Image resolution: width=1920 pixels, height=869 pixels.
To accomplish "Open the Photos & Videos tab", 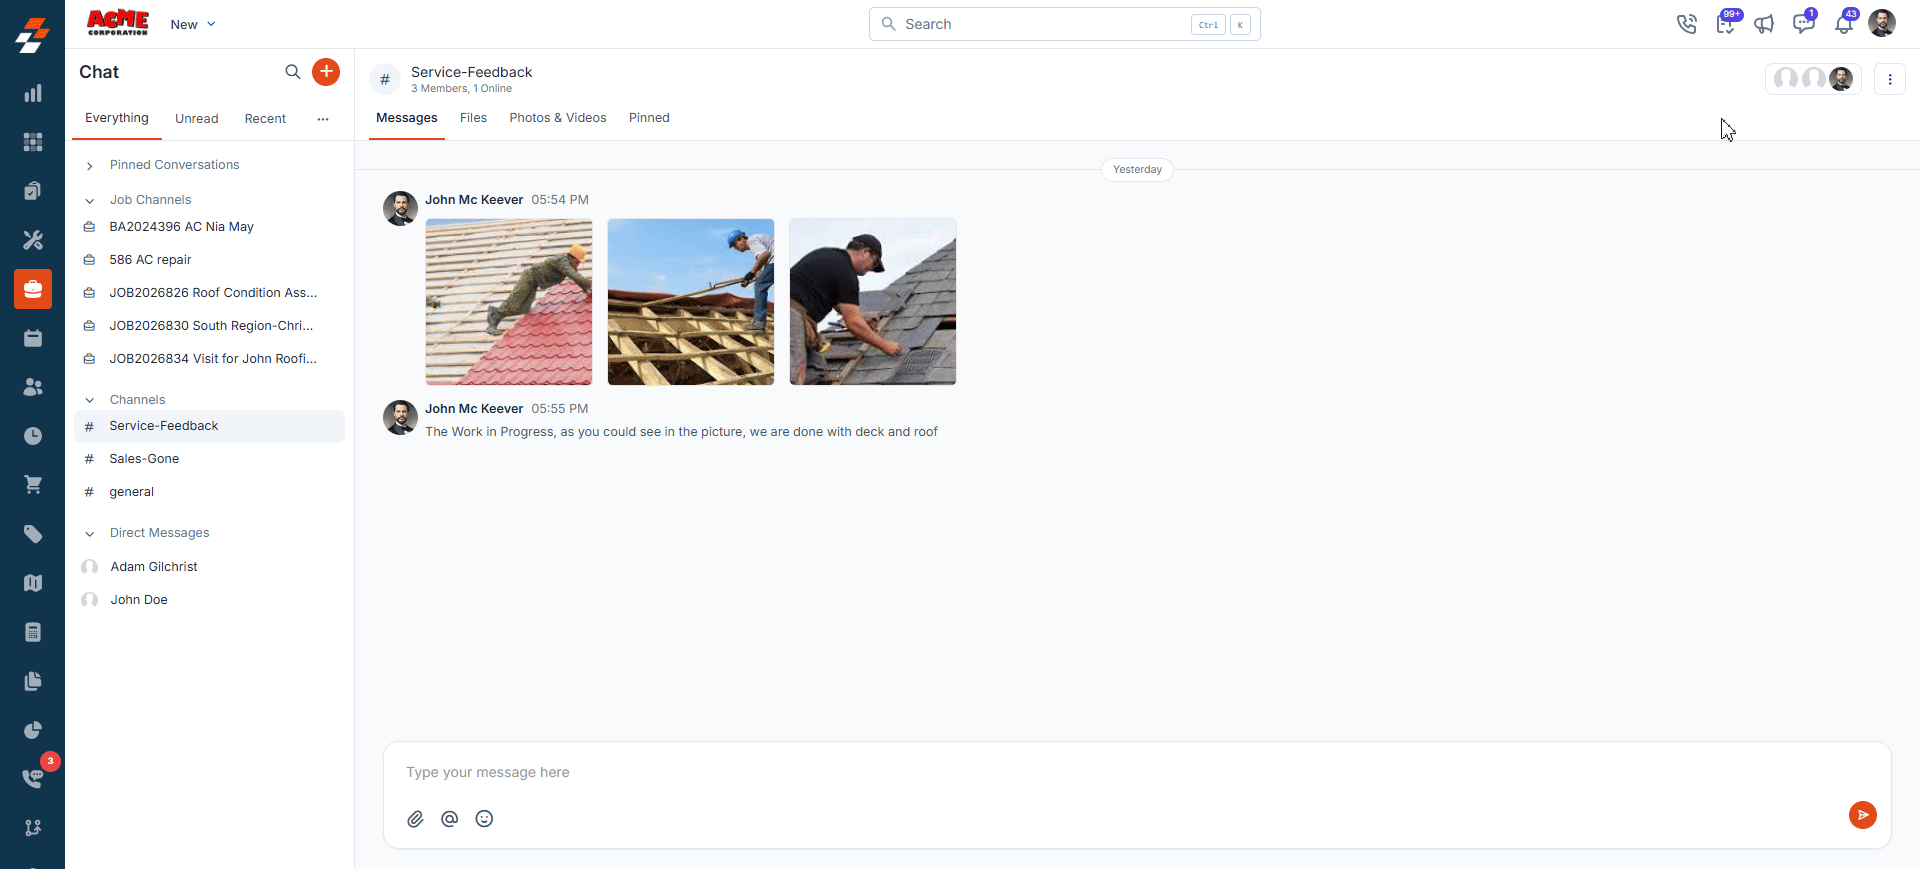I will click(x=558, y=118).
